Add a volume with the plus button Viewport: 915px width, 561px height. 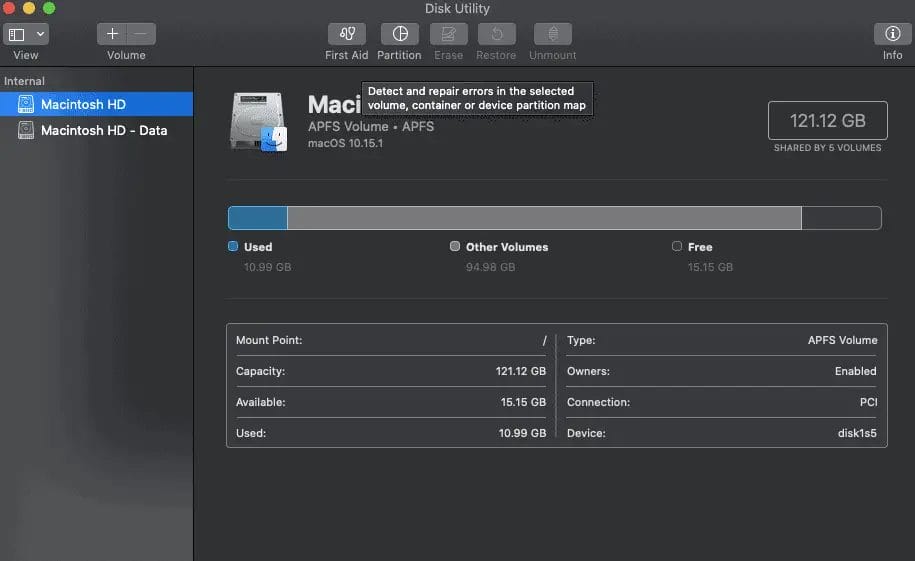pos(112,34)
